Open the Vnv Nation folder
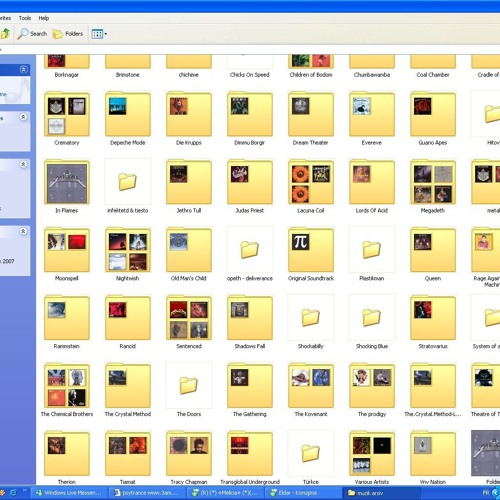Screen dimensions: 500x500 coord(433,454)
